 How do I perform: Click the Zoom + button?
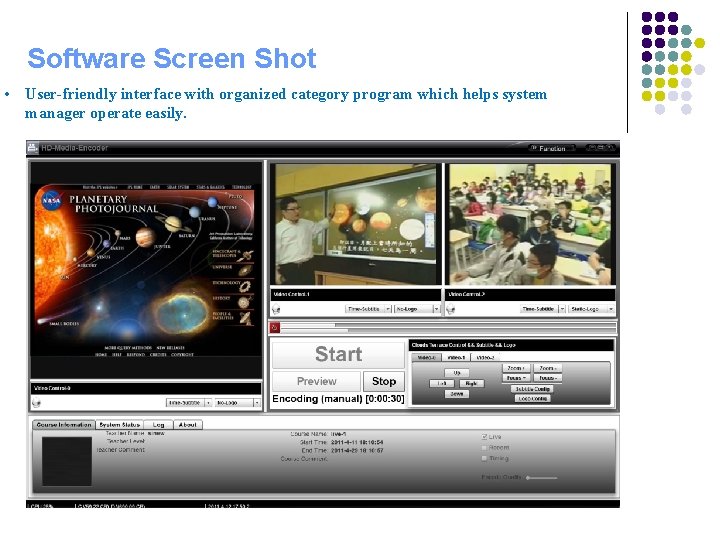coord(517,368)
